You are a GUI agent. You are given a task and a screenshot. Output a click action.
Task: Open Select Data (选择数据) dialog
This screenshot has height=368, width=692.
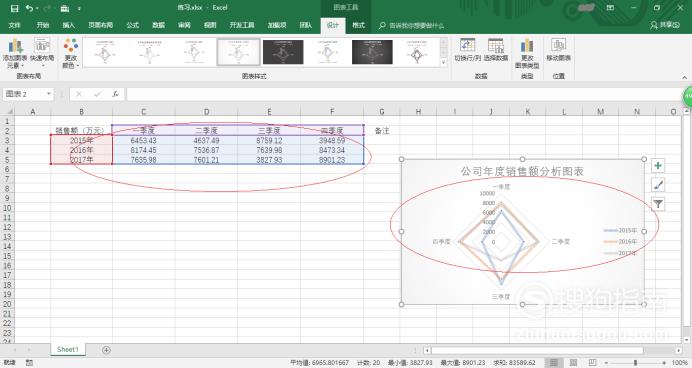(496, 49)
